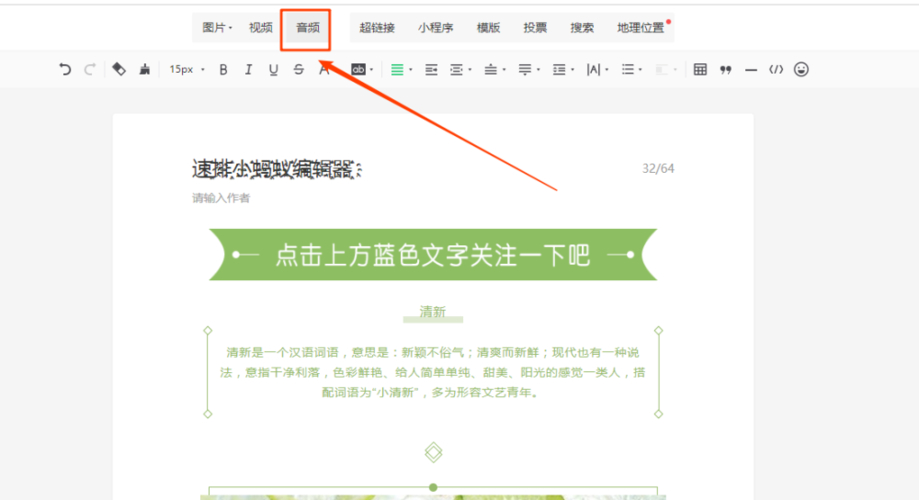Open the emoji smiley picker
Screen dimensions: 919x500
(x=801, y=69)
